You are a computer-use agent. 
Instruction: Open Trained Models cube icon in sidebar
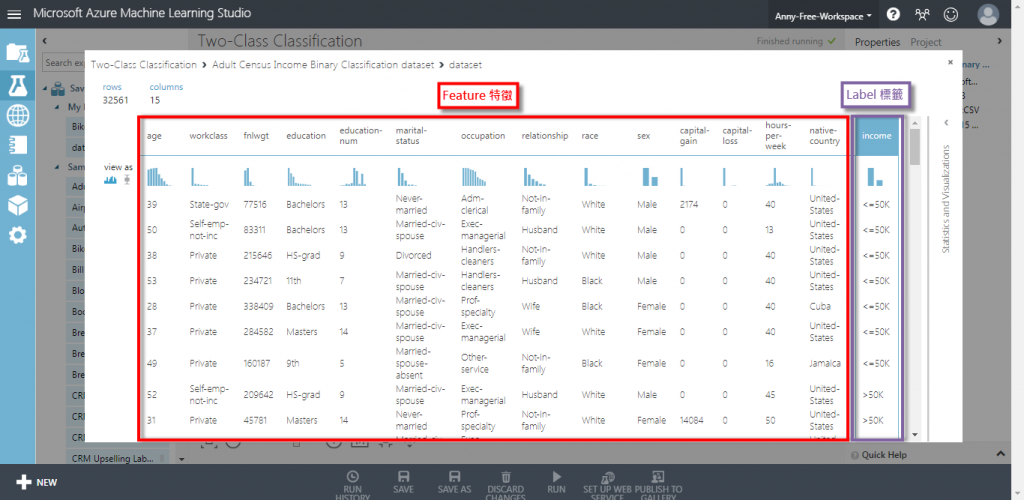tap(18, 205)
